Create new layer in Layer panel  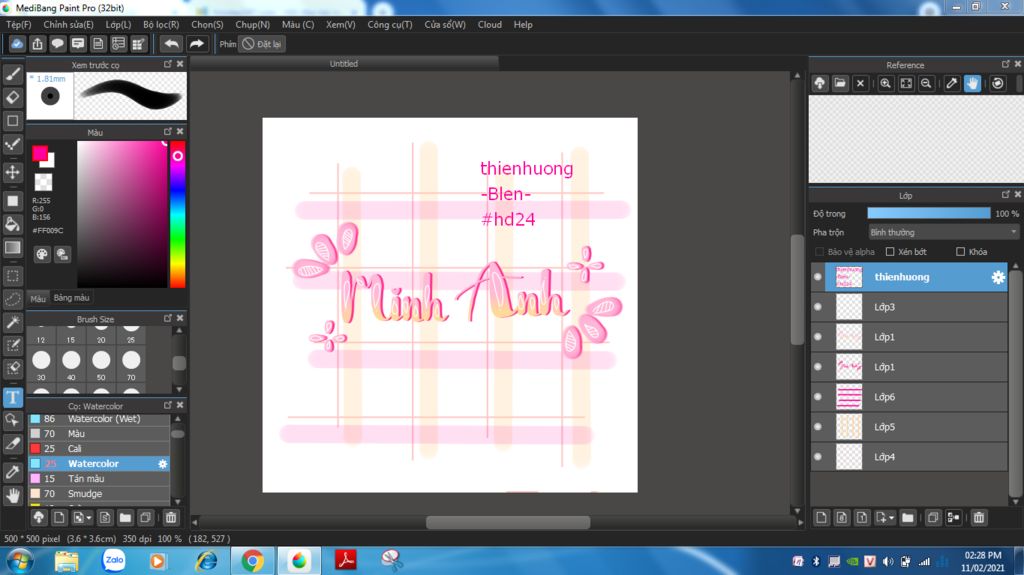pos(822,518)
